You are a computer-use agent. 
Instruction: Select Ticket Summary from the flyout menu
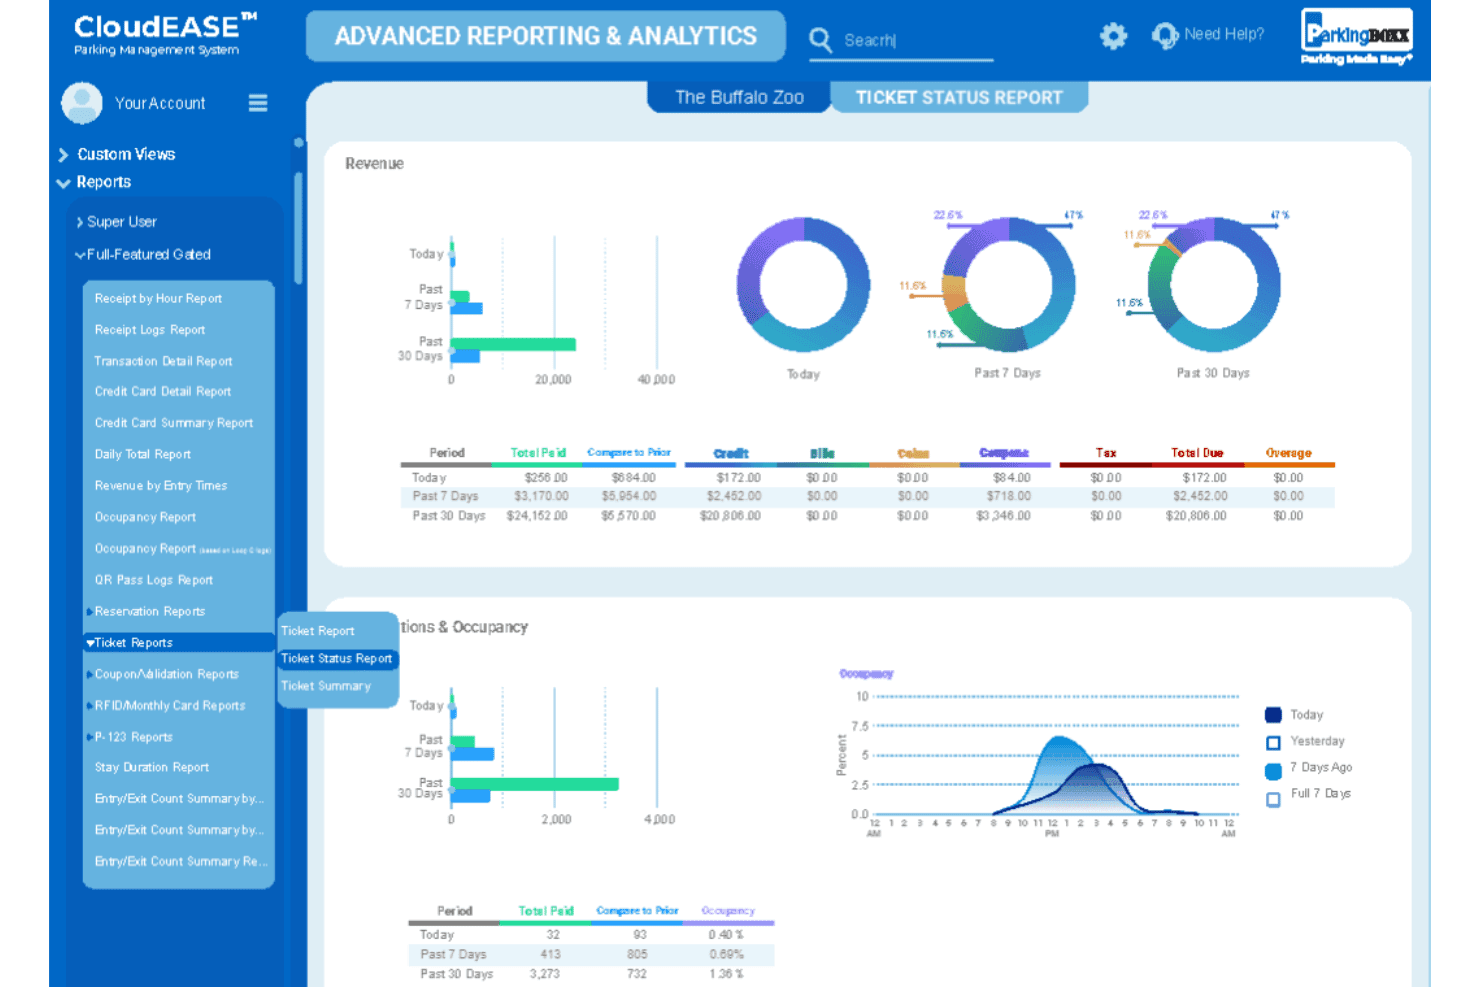coord(326,686)
